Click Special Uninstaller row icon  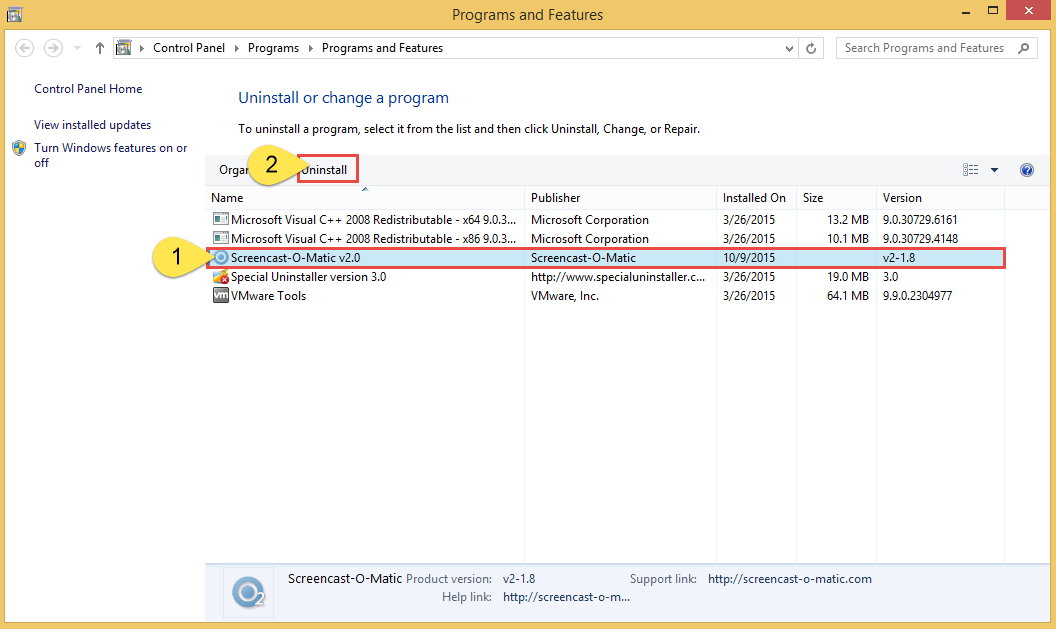[x=220, y=277]
